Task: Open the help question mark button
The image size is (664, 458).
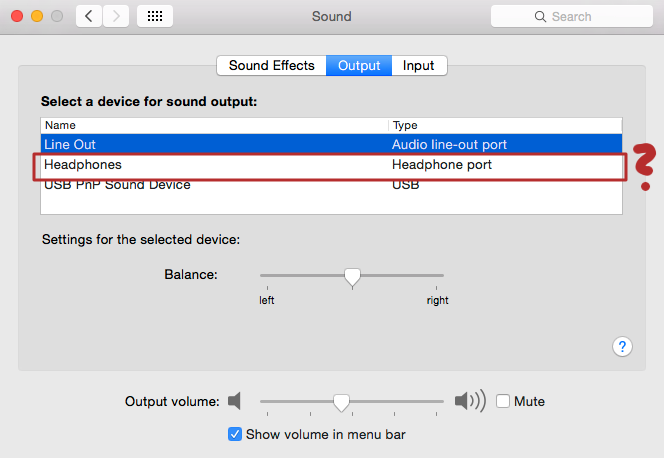Action: pyautogui.click(x=622, y=346)
